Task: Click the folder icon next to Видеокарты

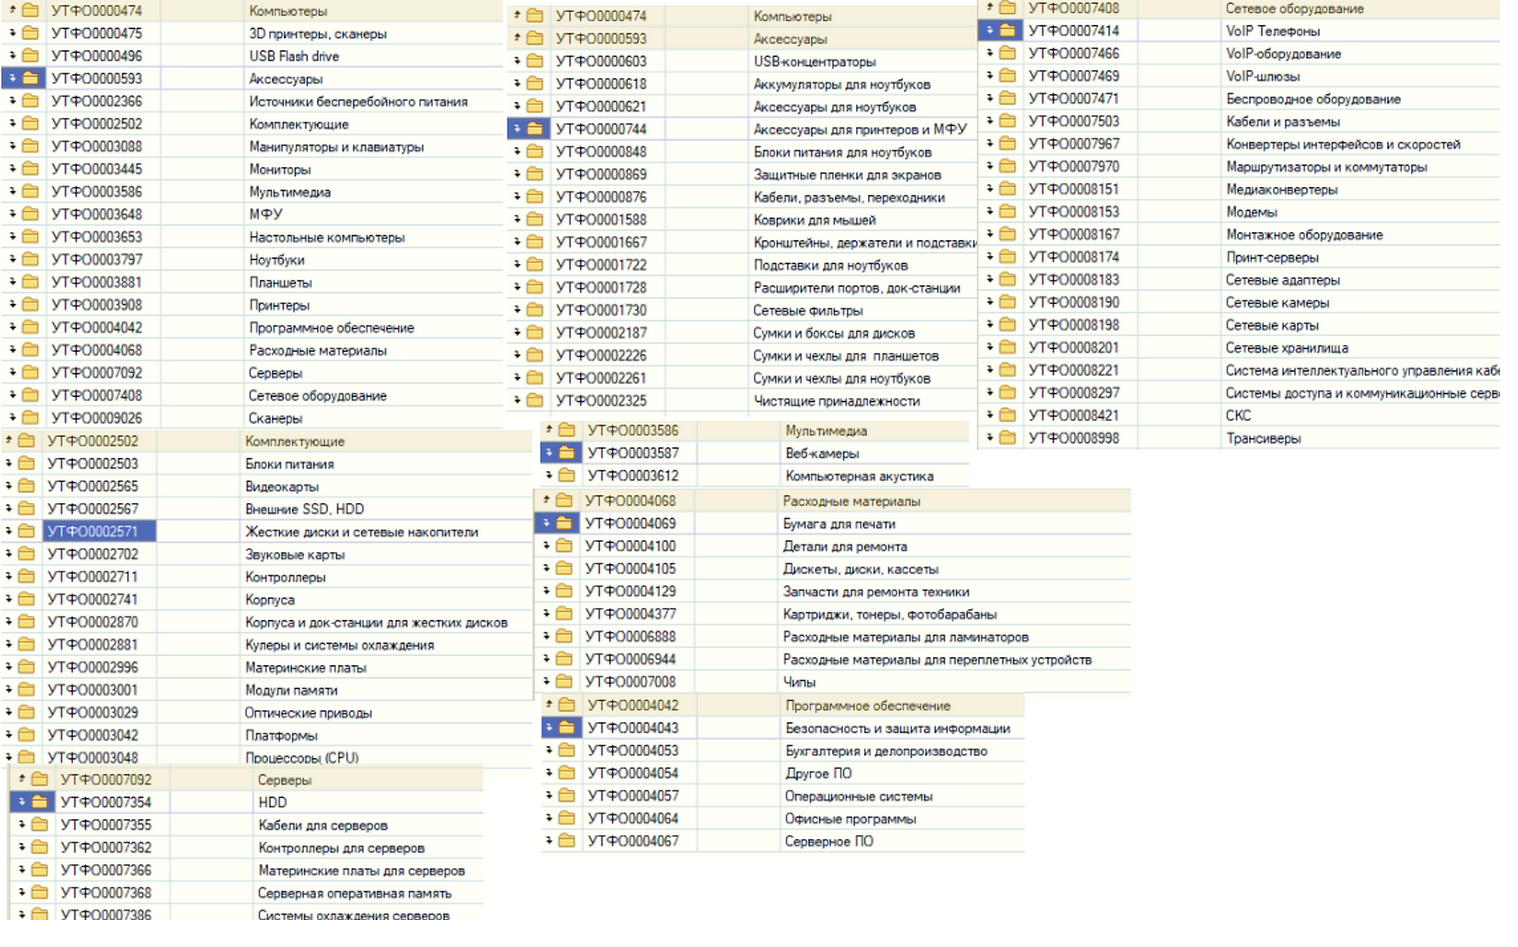Action: 26,486
